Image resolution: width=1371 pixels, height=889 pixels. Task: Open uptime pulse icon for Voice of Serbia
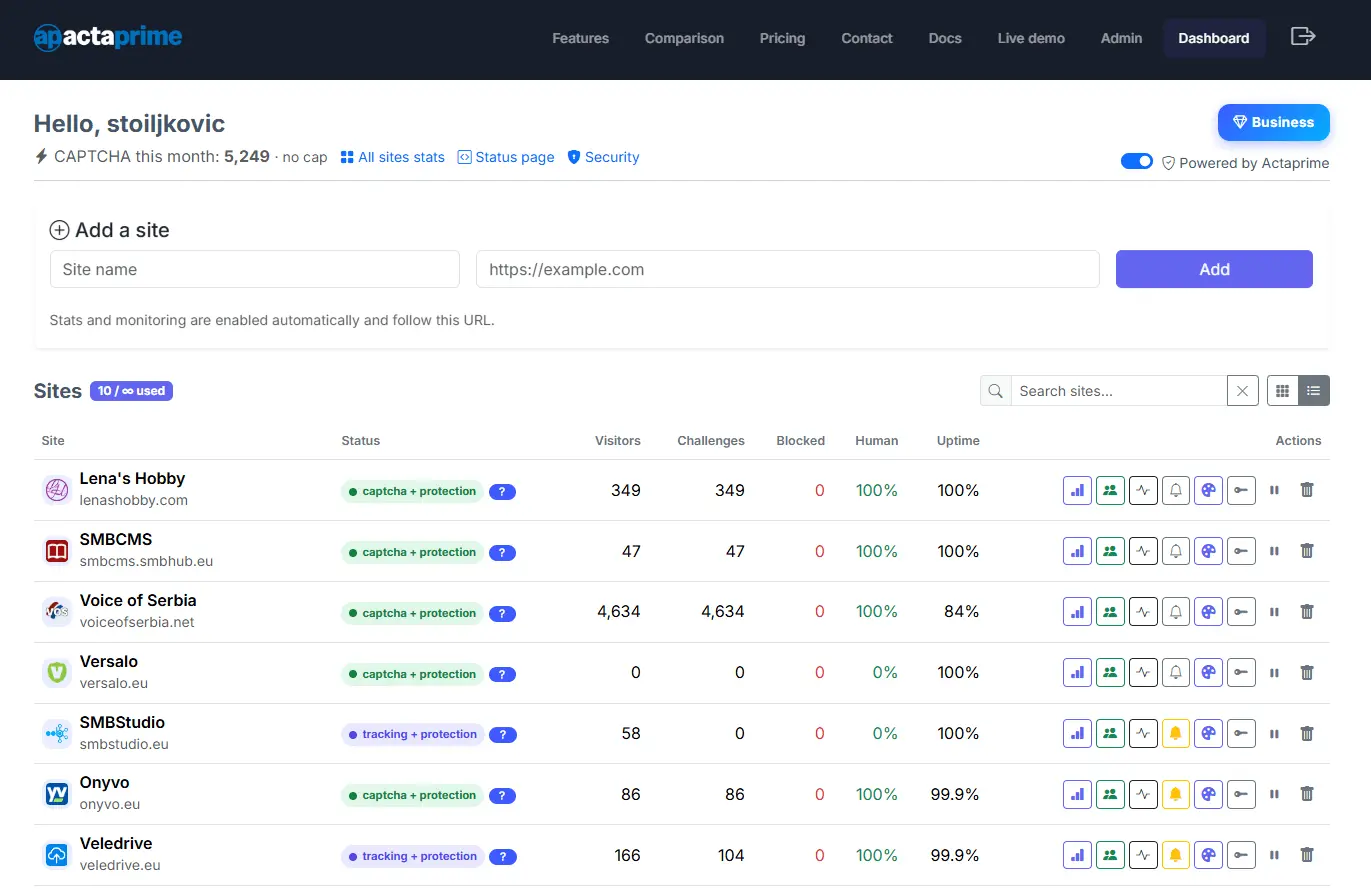1142,612
